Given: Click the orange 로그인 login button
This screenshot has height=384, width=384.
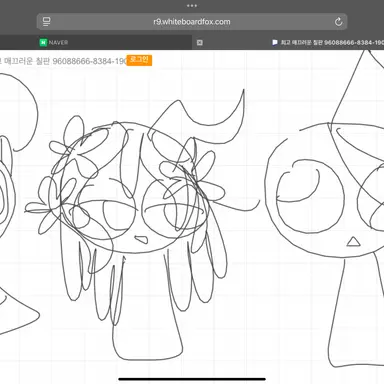Looking at the screenshot, I should click(139, 60).
